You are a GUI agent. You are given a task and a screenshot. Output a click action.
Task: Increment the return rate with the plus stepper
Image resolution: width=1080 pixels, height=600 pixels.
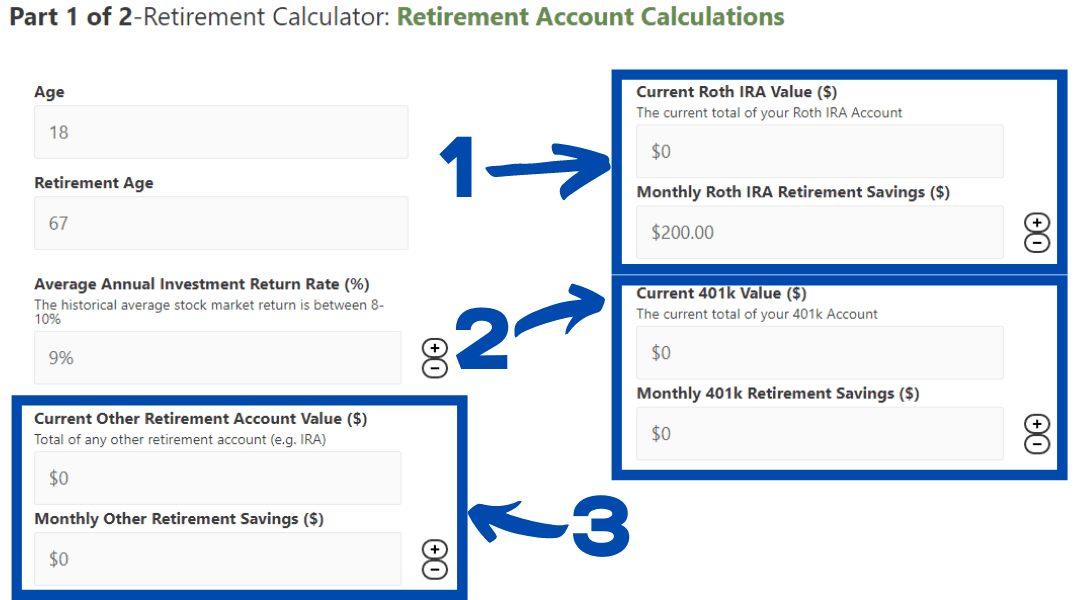coord(435,349)
